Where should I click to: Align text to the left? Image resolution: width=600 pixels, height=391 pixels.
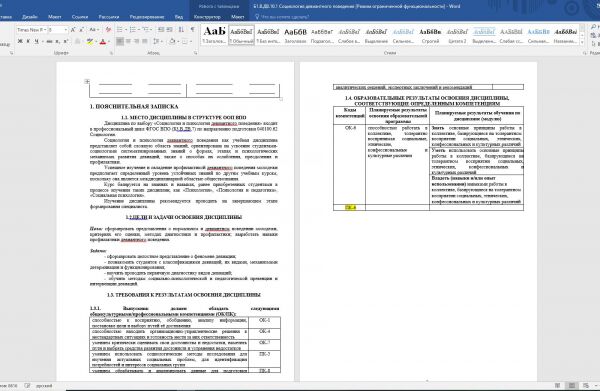pos(120,41)
